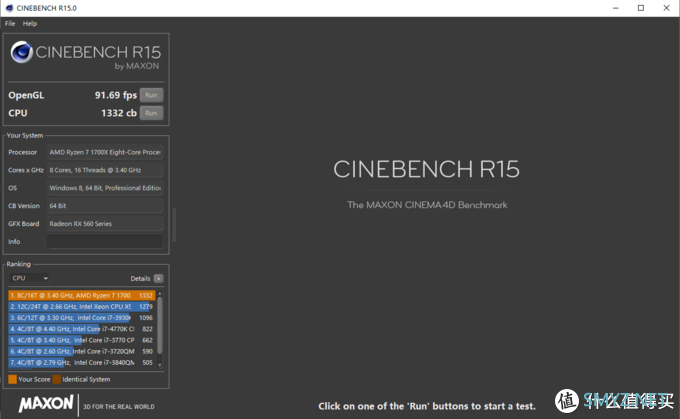
Task: Click the ranking list scrollbar thumb
Action: coord(160,325)
